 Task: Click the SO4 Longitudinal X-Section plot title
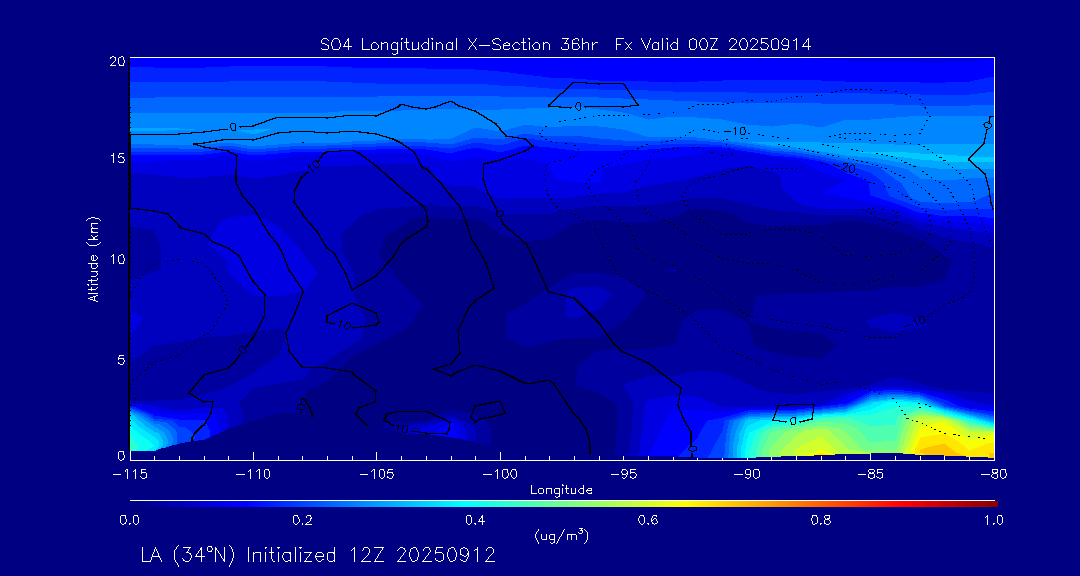pyautogui.click(x=565, y=44)
